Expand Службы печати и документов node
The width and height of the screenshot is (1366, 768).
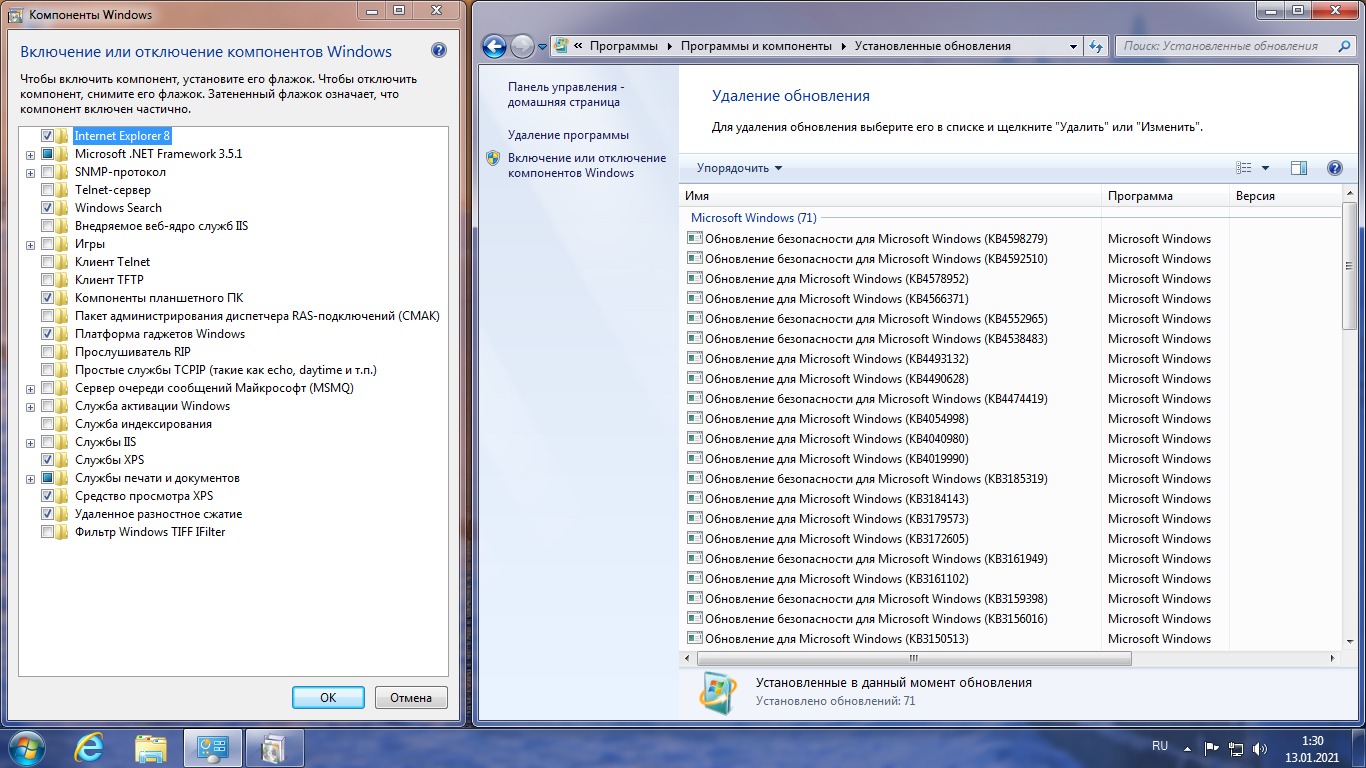(31, 479)
